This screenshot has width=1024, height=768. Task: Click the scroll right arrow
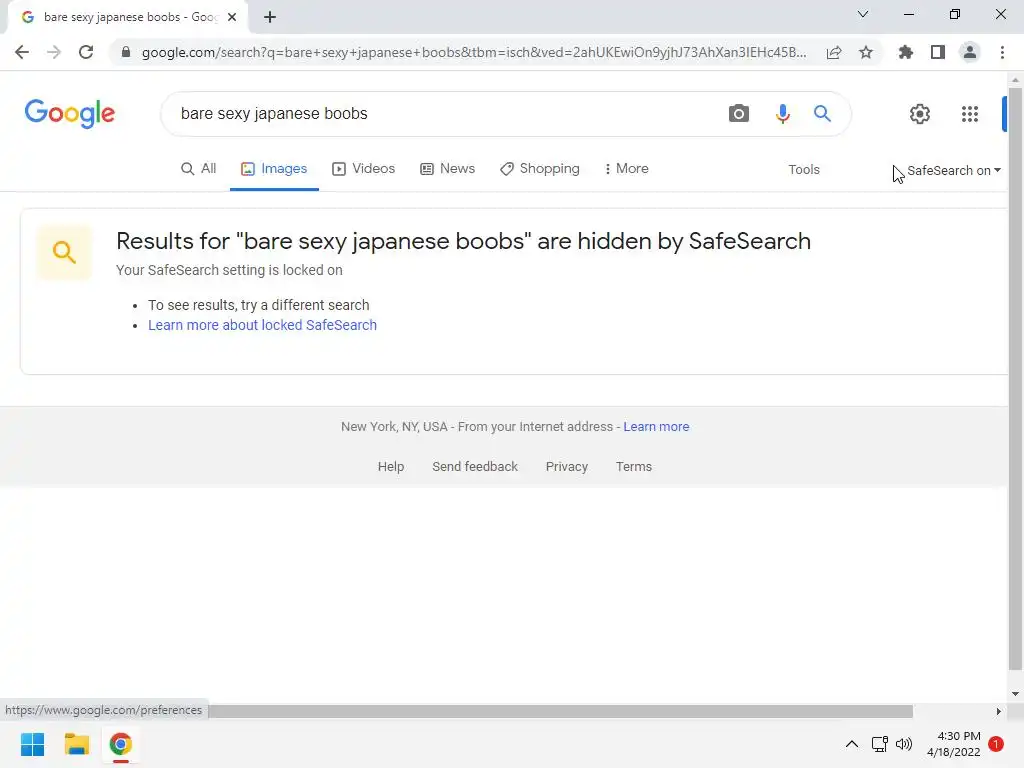point(998,711)
